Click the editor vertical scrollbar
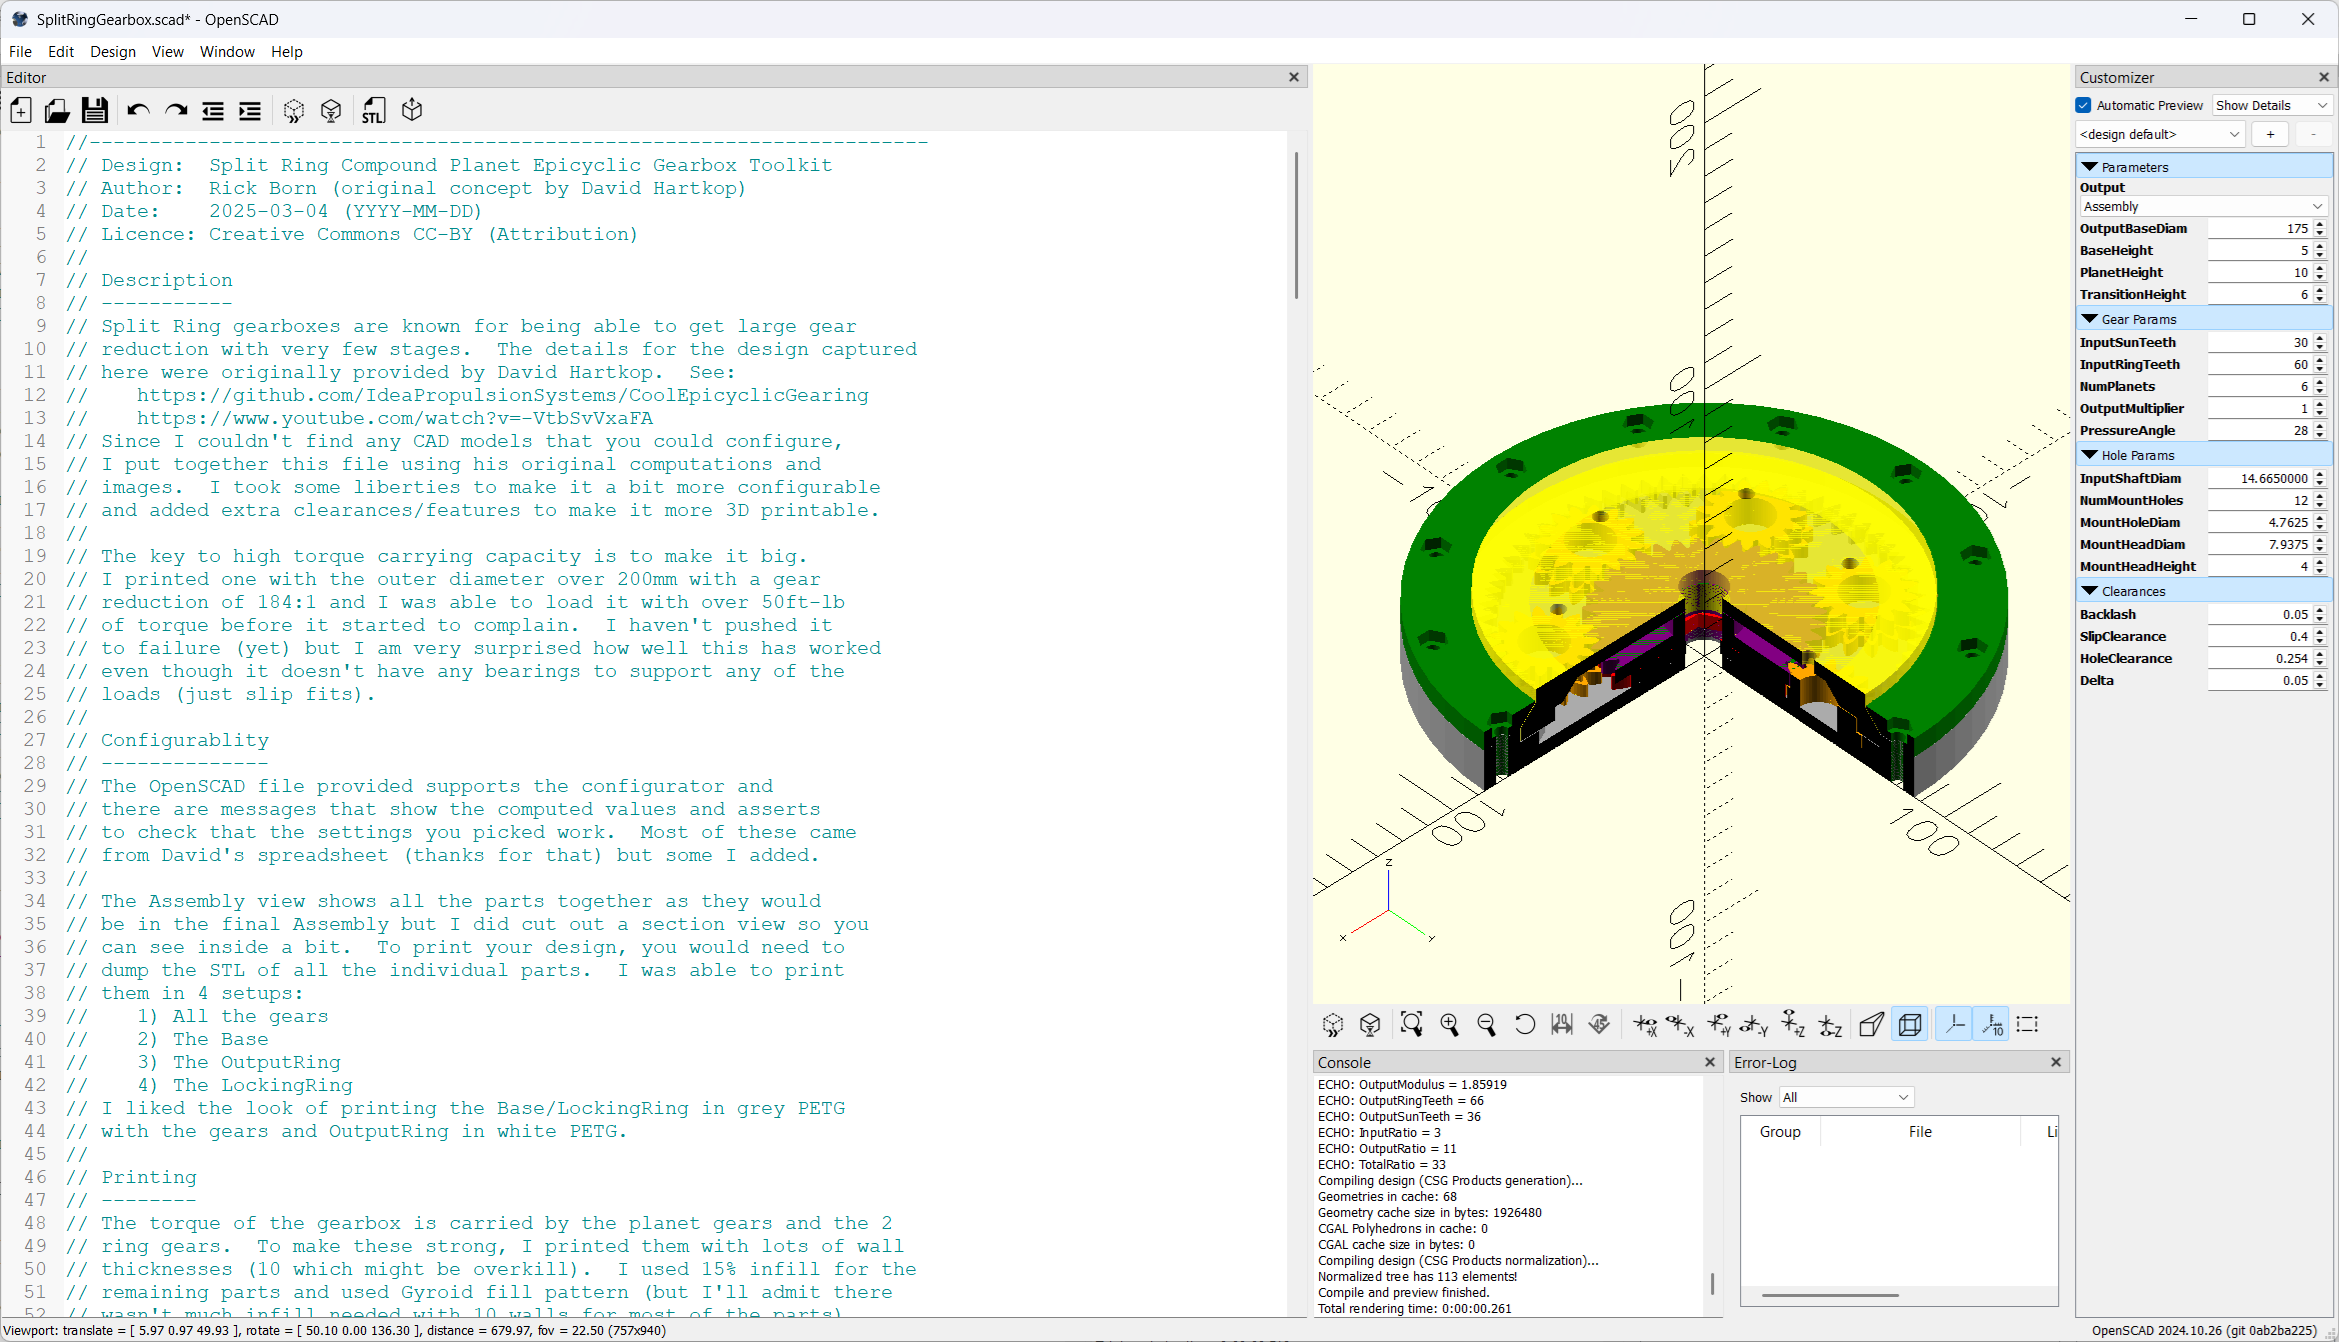2339x1342 pixels. (x=1297, y=225)
